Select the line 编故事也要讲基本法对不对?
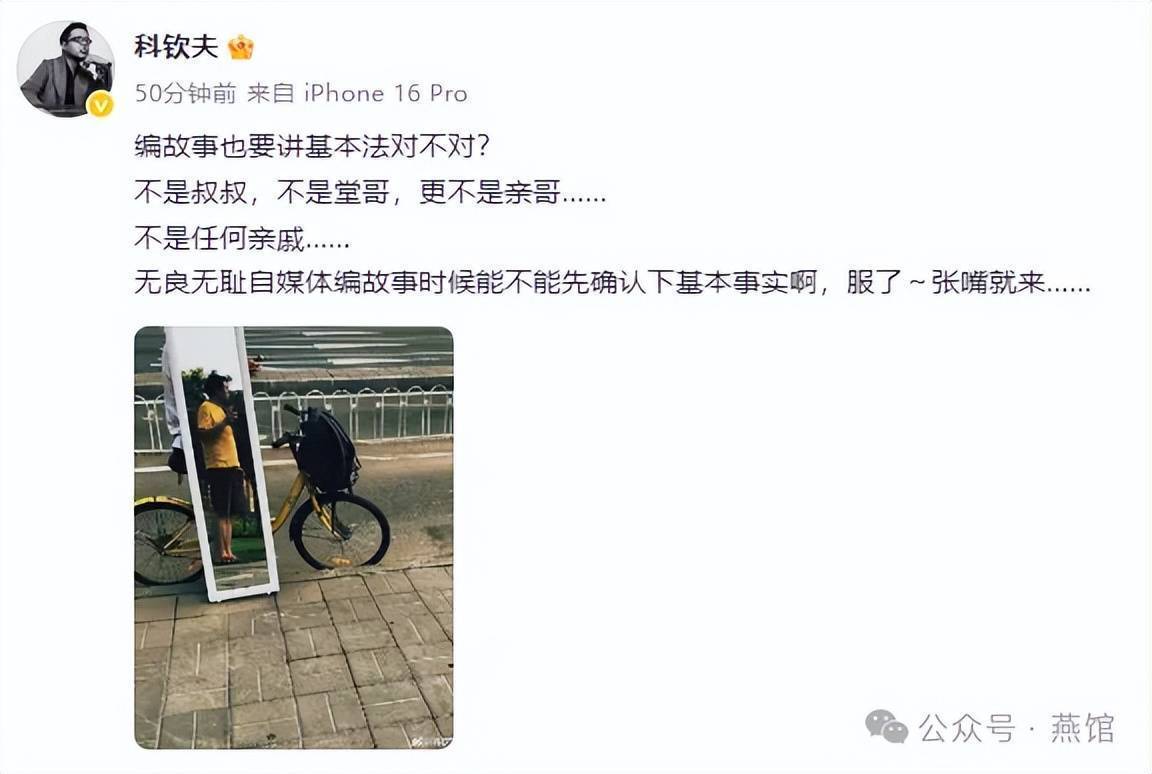1152x774 pixels. click(312, 146)
